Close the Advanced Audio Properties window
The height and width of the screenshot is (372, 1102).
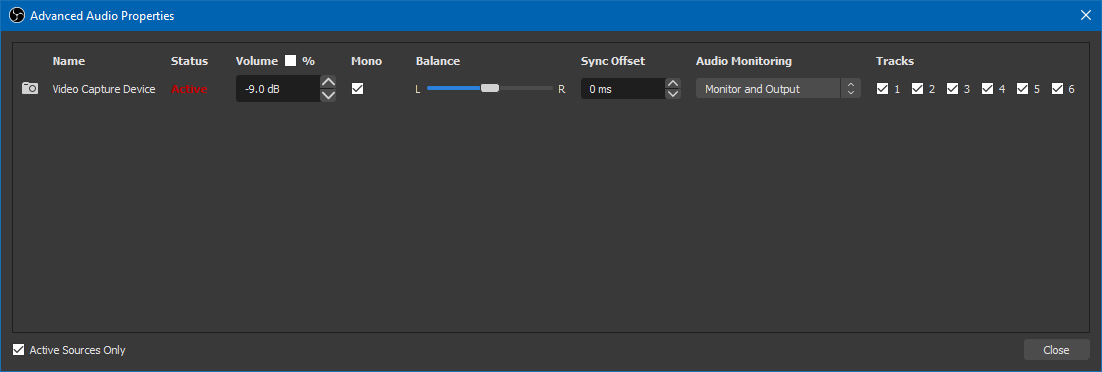pos(1086,15)
